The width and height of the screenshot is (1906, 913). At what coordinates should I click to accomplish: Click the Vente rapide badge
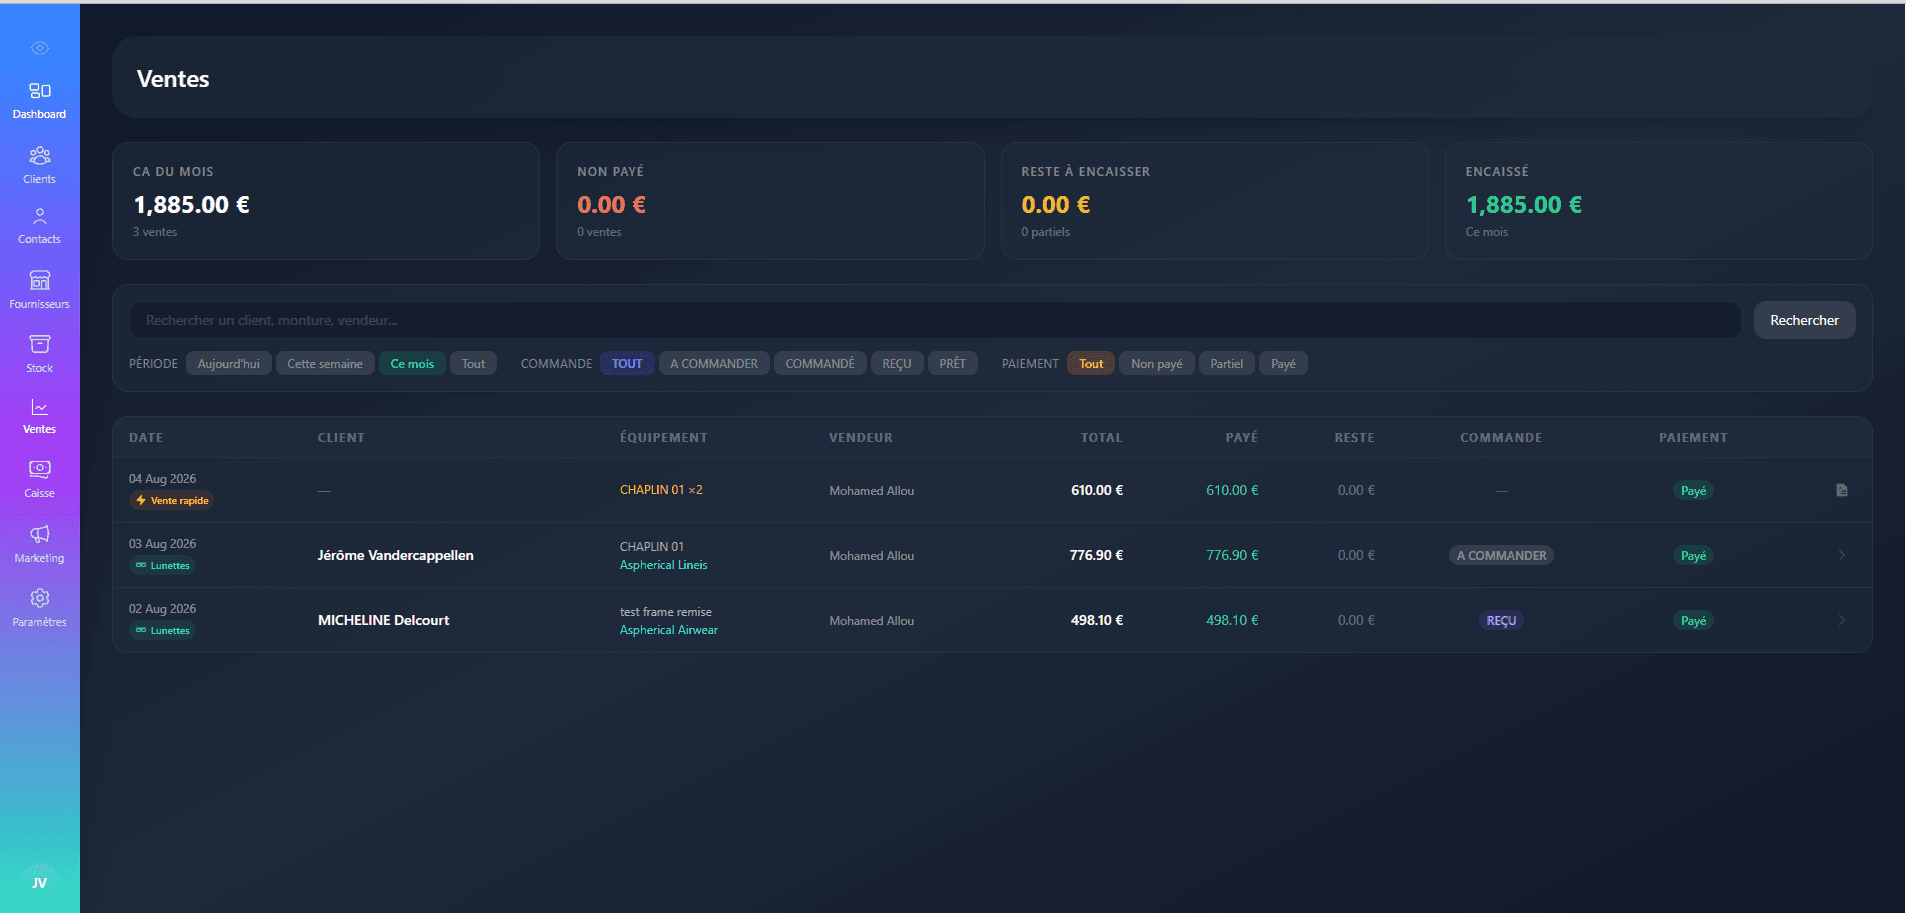click(172, 500)
